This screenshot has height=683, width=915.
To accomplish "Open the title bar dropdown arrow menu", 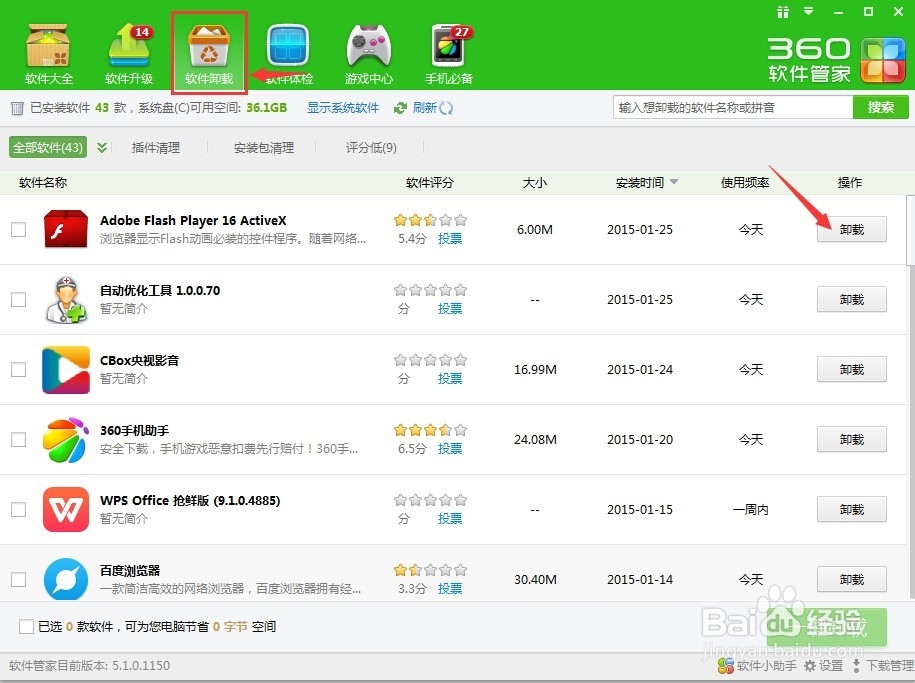I will coord(808,12).
